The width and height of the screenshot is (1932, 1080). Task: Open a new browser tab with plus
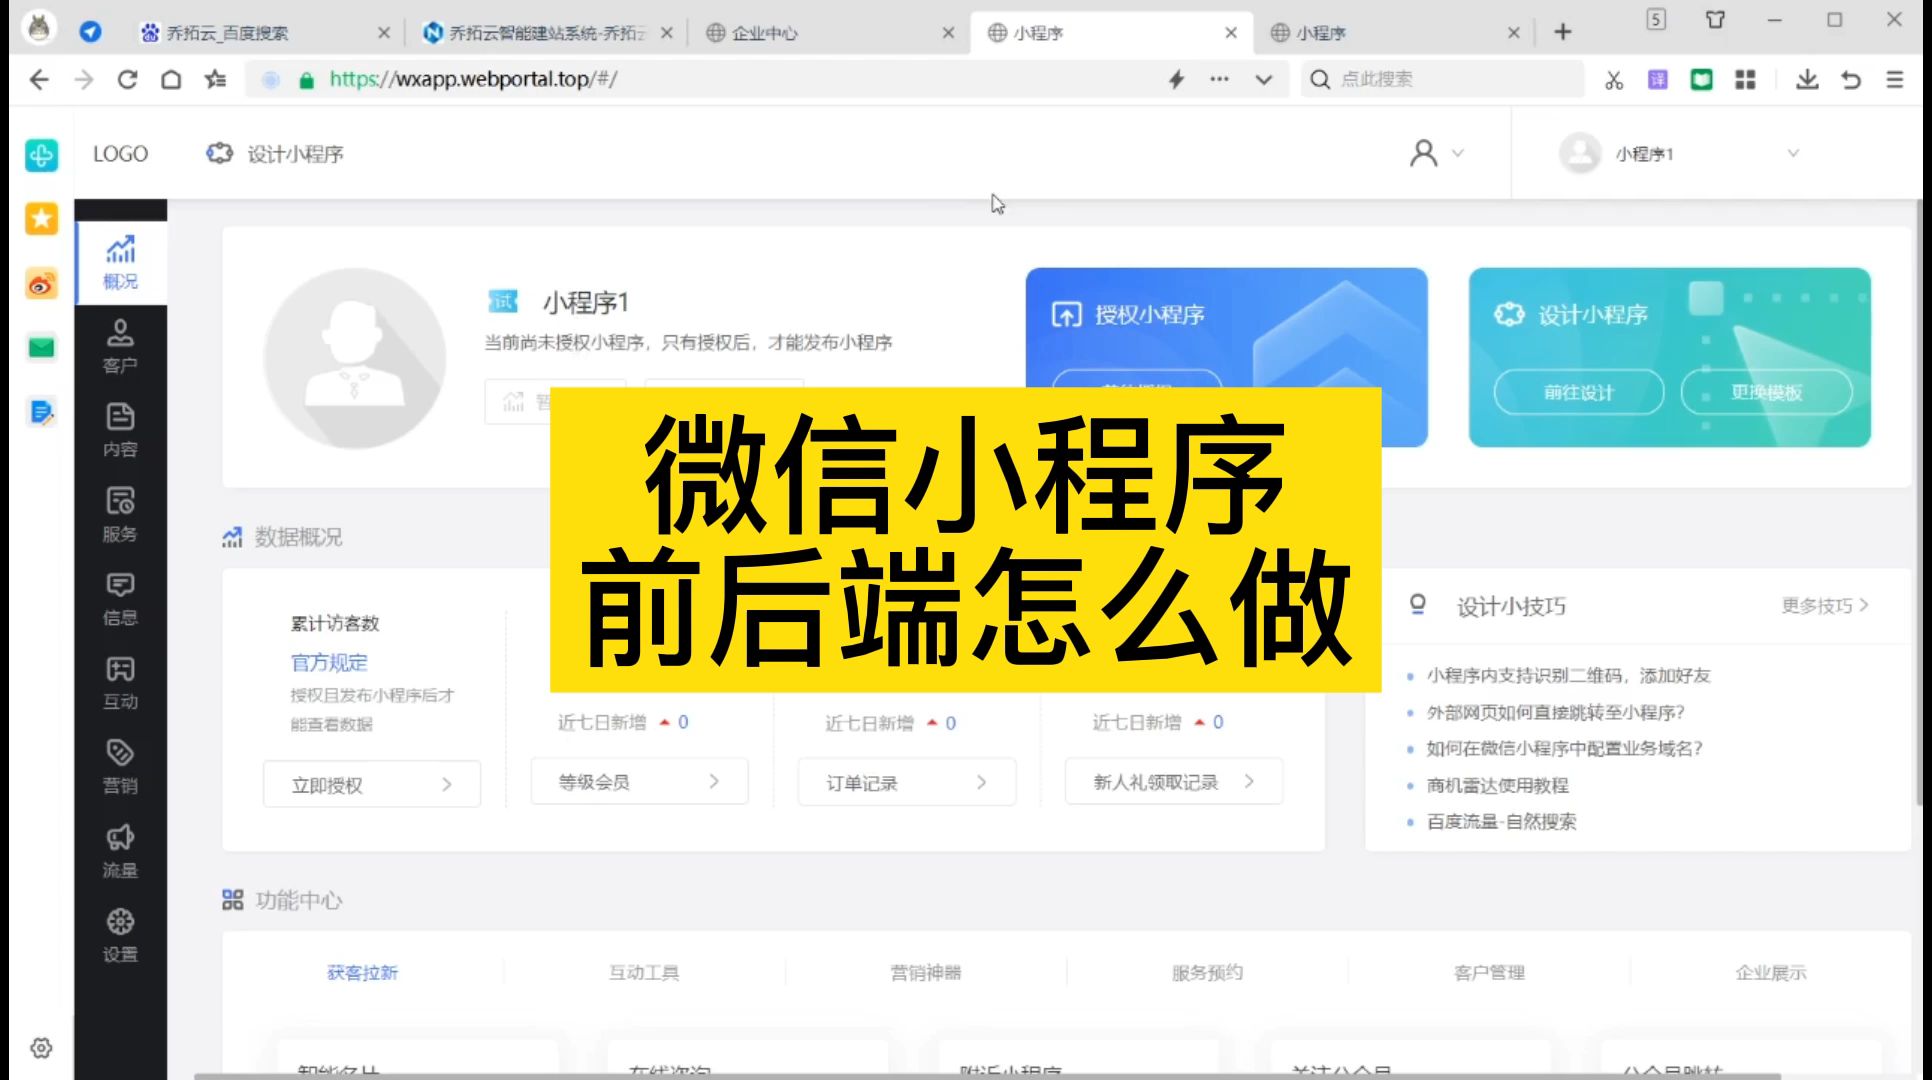pos(1563,33)
